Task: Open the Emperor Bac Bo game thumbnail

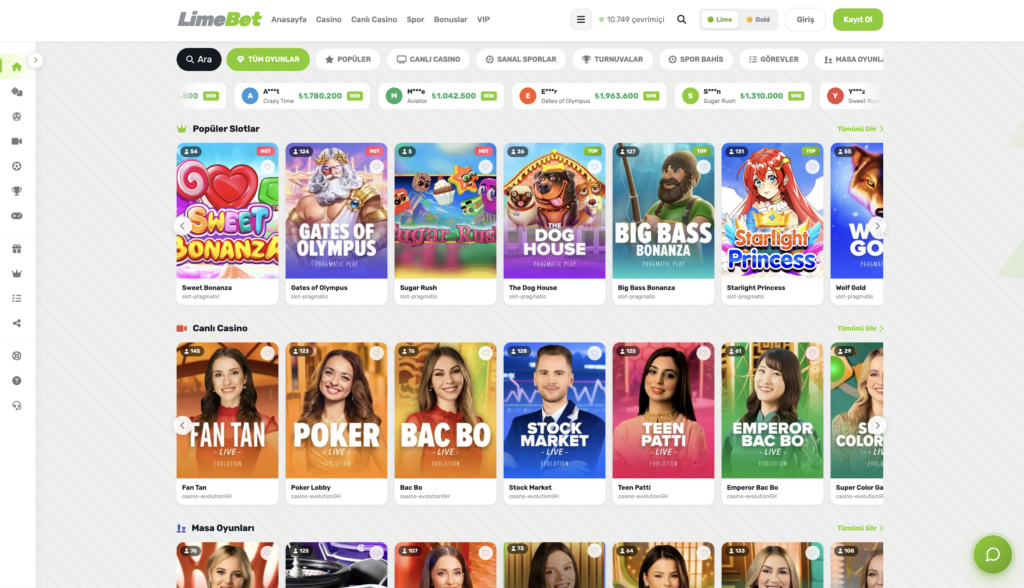Action: [x=772, y=410]
